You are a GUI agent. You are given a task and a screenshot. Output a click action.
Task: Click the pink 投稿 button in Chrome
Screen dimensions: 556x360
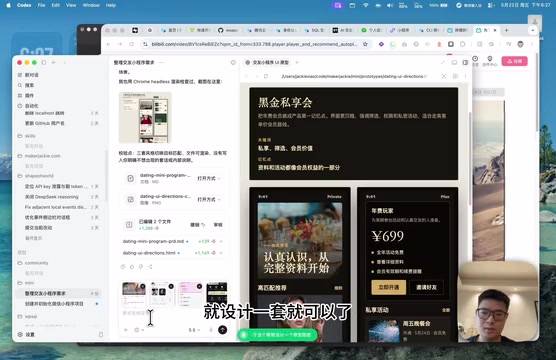515,61
